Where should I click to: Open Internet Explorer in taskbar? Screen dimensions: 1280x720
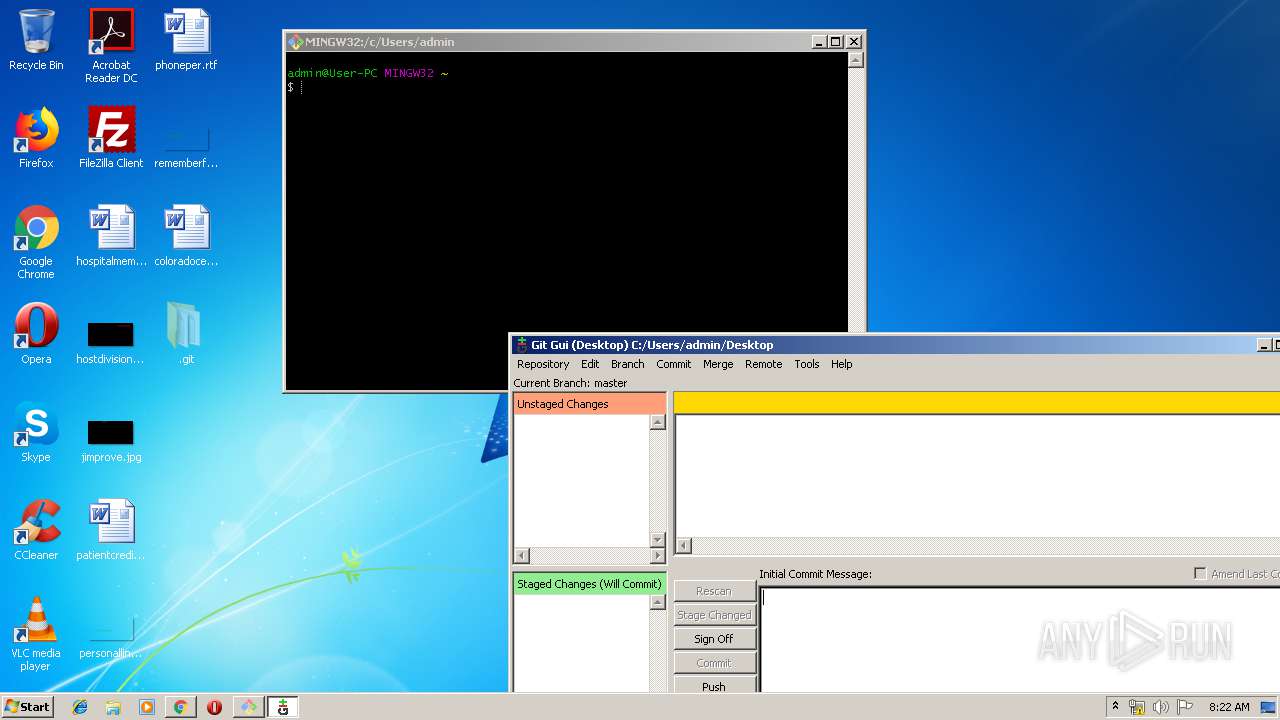pyautogui.click(x=80, y=707)
